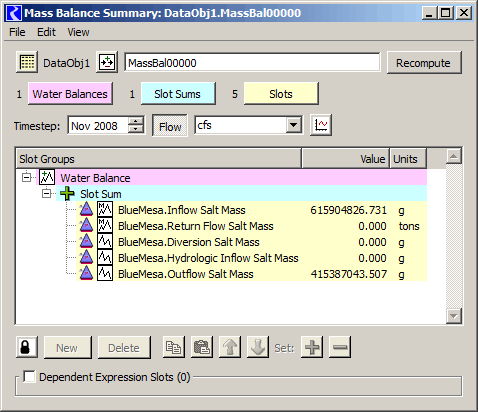Open the View menu

[78, 32]
